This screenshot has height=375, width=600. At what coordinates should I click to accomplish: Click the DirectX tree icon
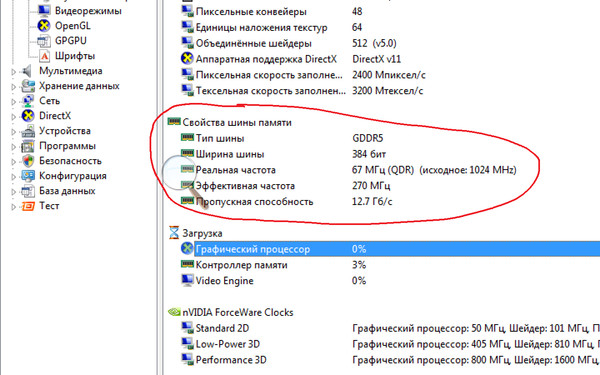[x=28, y=116]
